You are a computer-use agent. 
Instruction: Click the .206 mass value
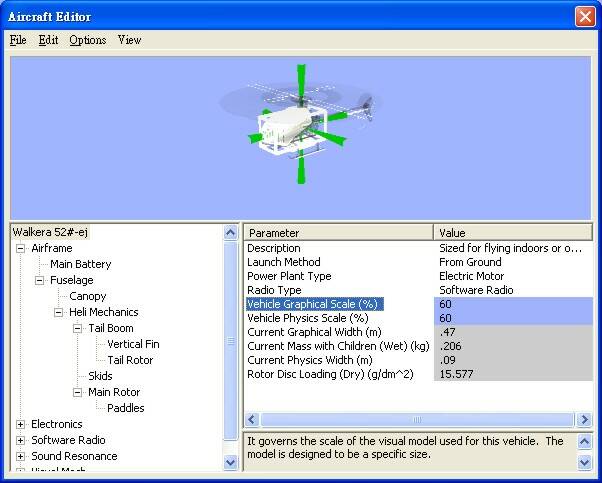(513, 346)
